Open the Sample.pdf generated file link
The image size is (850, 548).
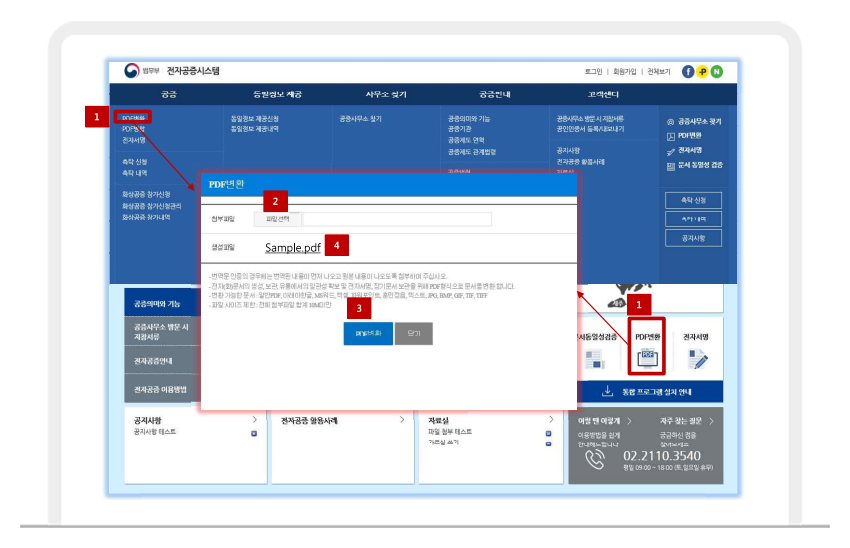293,246
